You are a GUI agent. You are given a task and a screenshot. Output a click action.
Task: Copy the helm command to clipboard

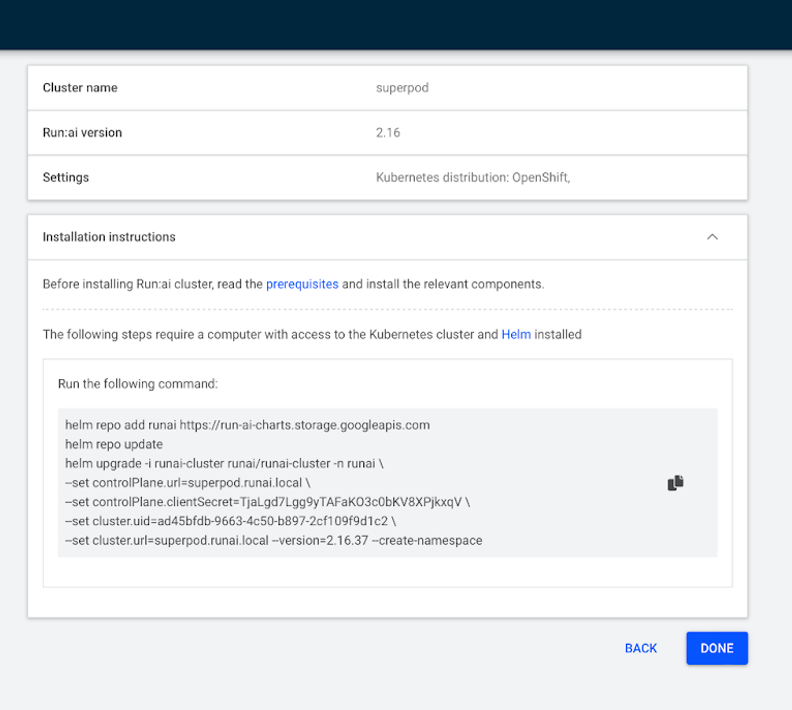click(x=675, y=483)
